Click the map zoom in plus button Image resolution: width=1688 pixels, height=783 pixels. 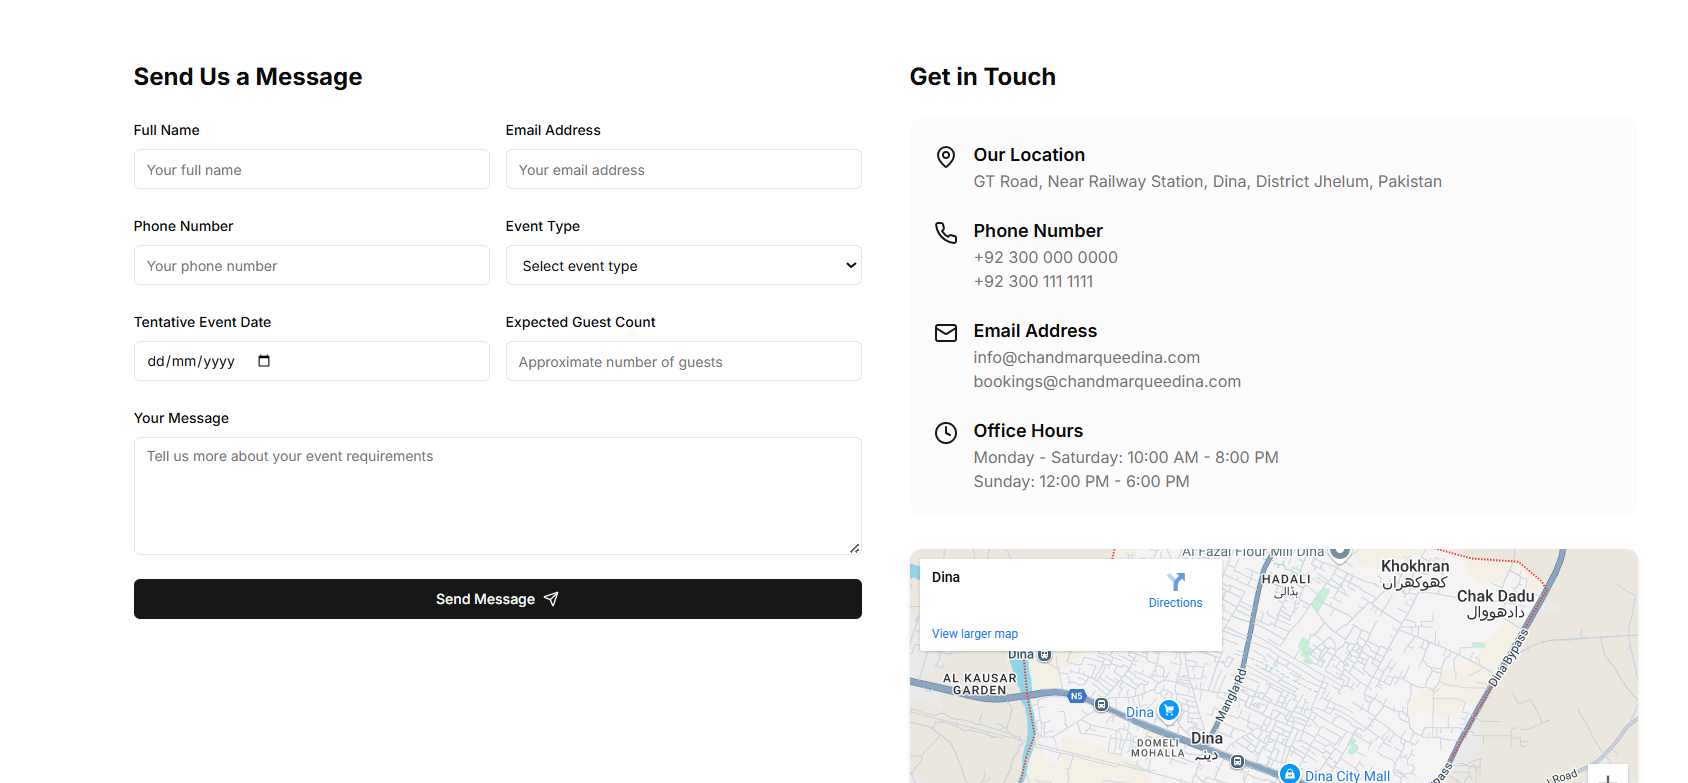point(1608,776)
